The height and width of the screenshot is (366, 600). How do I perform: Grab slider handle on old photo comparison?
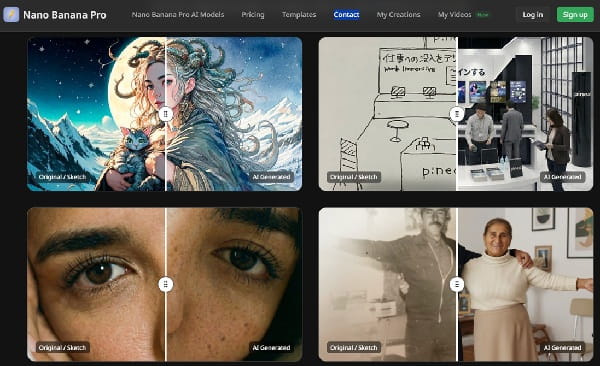tap(457, 284)
